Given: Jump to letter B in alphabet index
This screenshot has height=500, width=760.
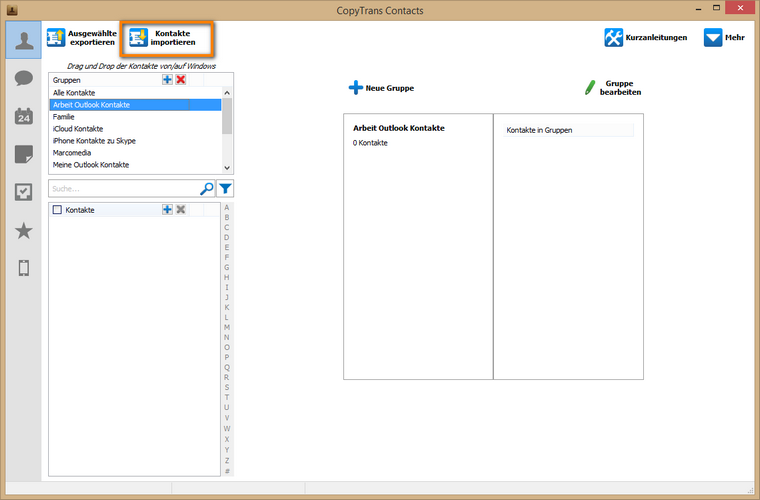Looking at the screenshot, I should (x=227, y=218).
